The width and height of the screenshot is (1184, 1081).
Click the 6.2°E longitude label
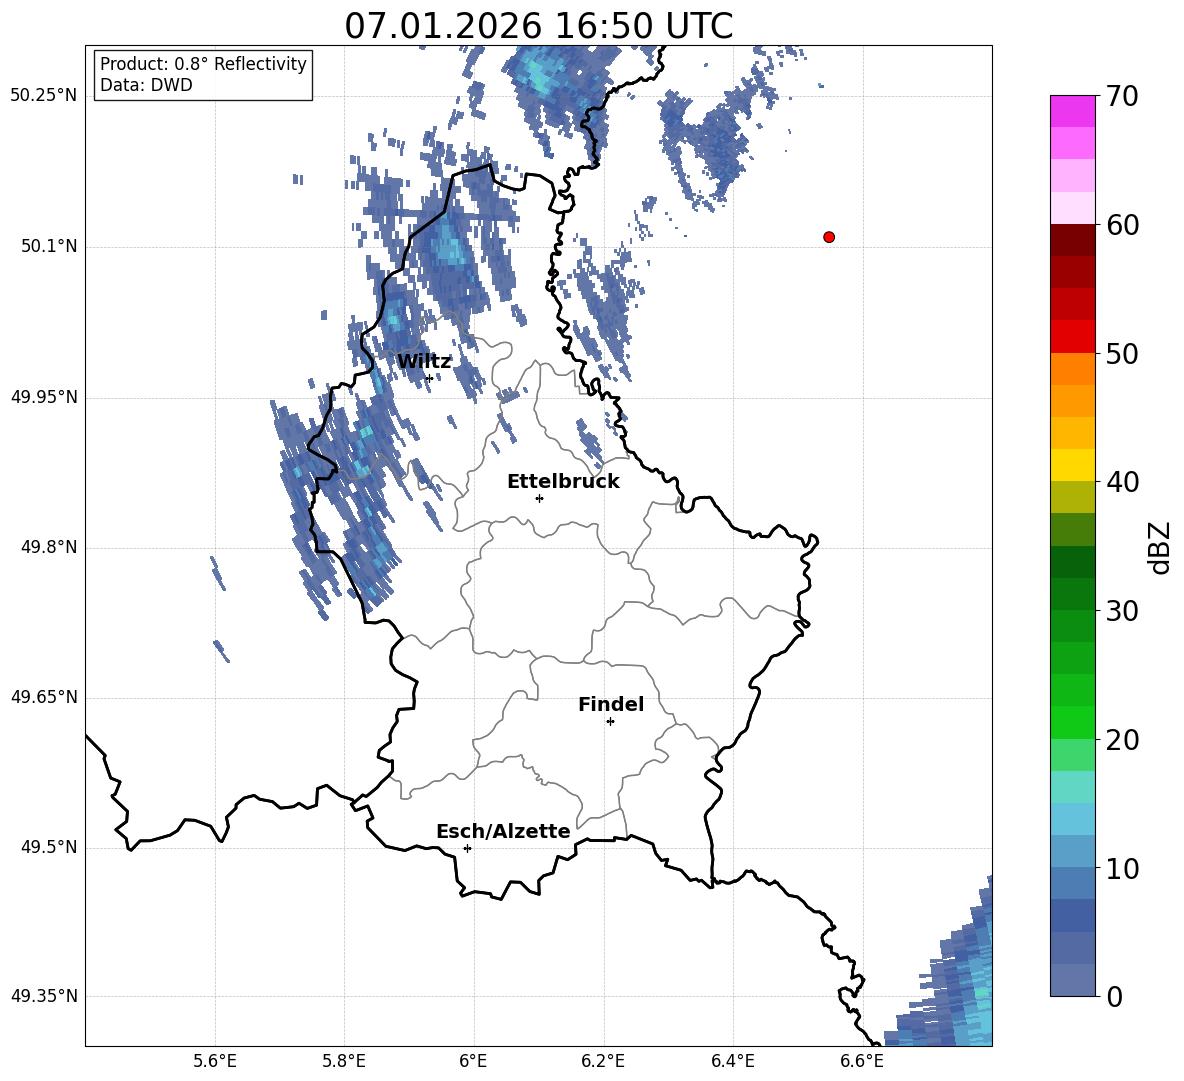(x=603, y=1061)
